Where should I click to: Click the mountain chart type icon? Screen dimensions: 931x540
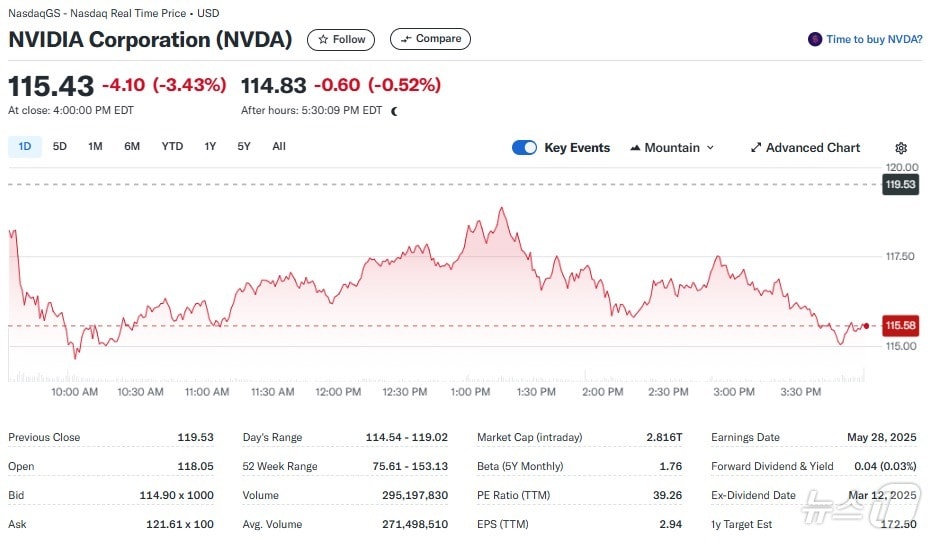point(635,148)
